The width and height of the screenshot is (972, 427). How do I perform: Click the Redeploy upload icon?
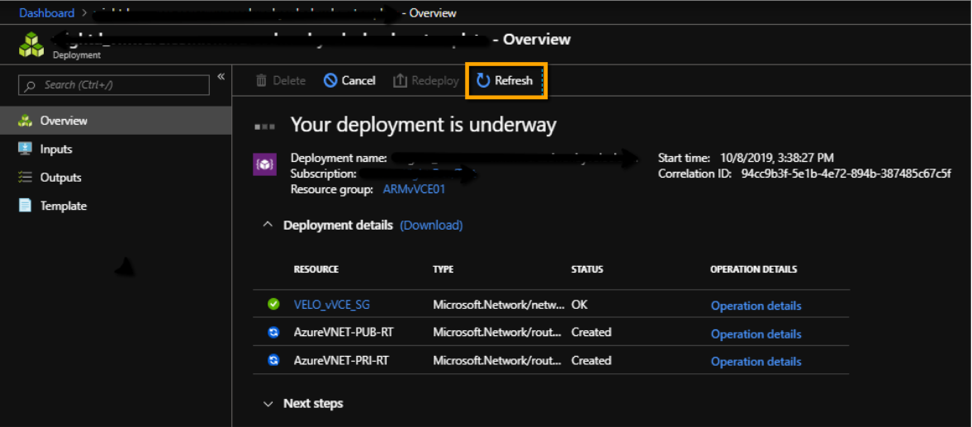tap(400, 81)
